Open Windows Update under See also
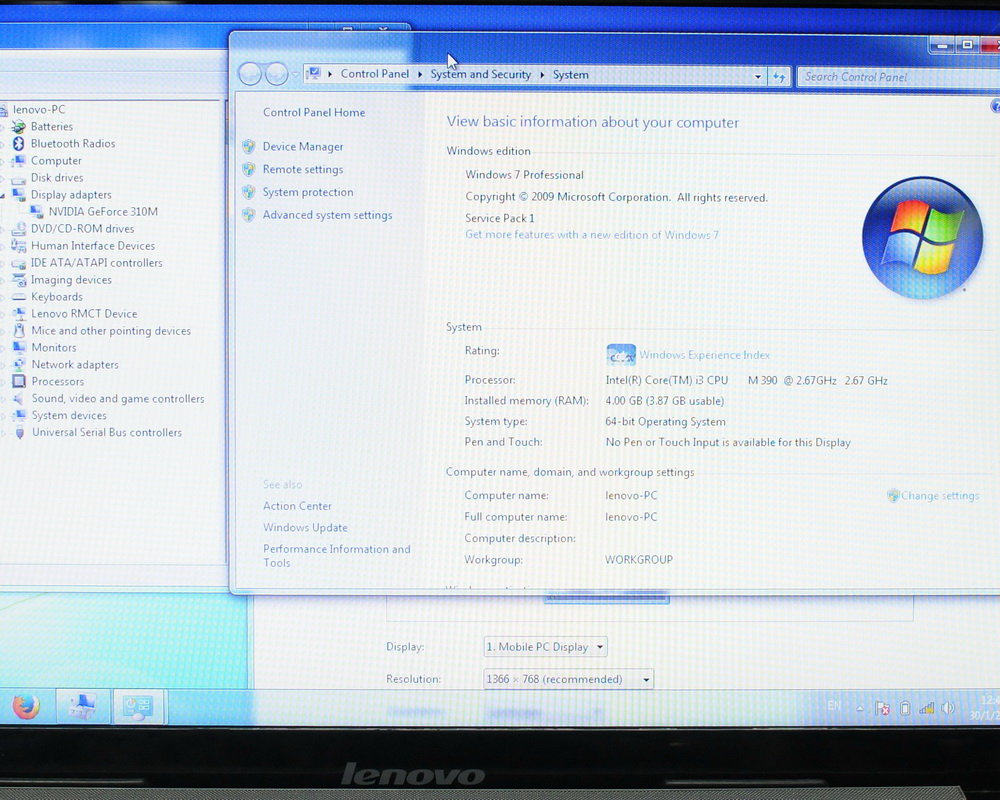Viewport: 1000px width, 800px height. [305, 528]
